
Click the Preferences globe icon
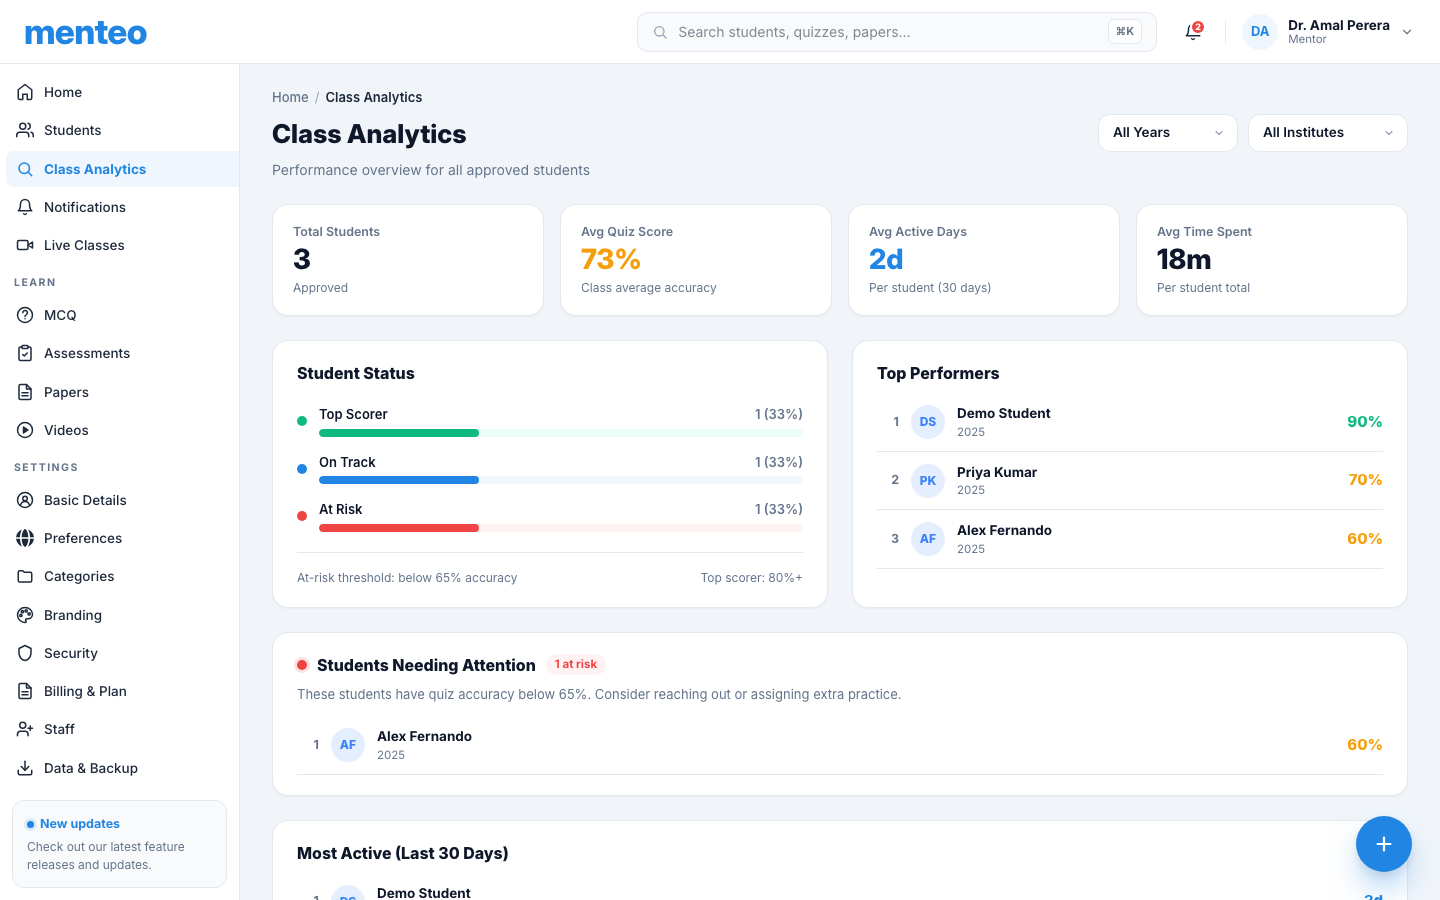(25, 538)
